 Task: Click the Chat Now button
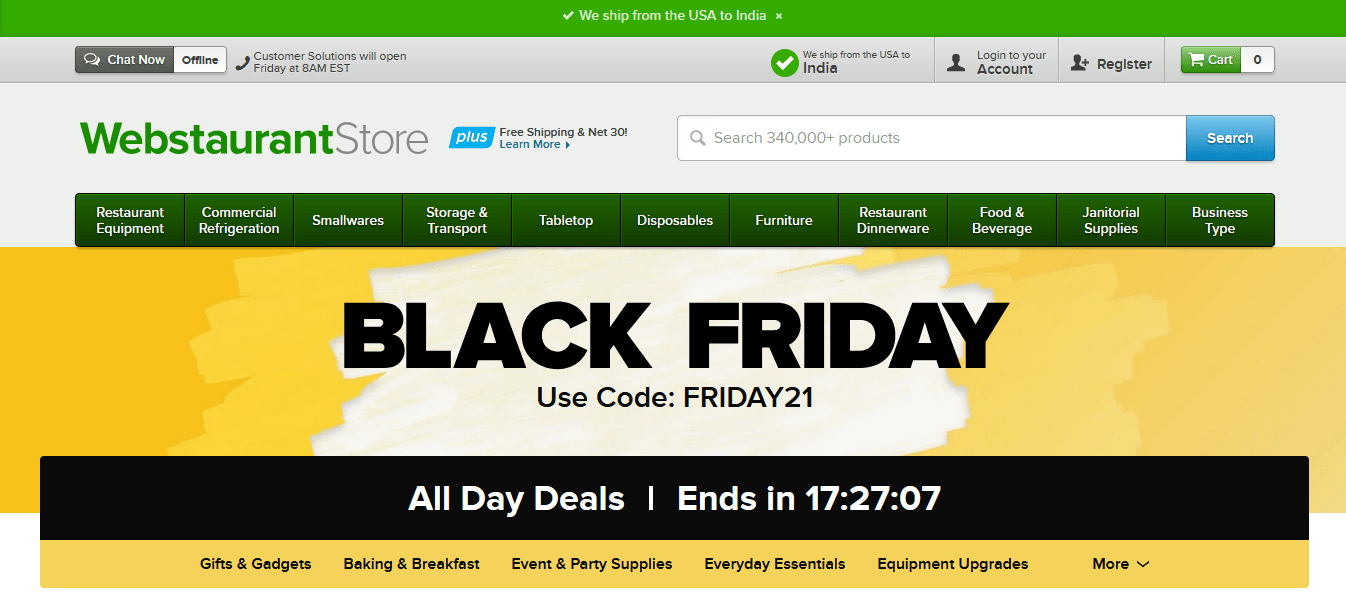[x=125, y=60]
